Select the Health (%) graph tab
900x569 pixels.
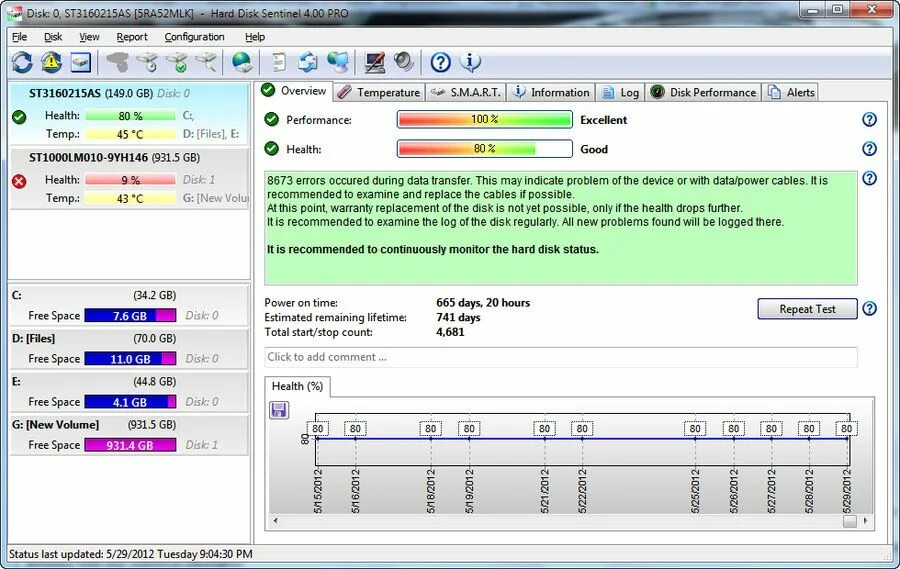pos(297,386)
